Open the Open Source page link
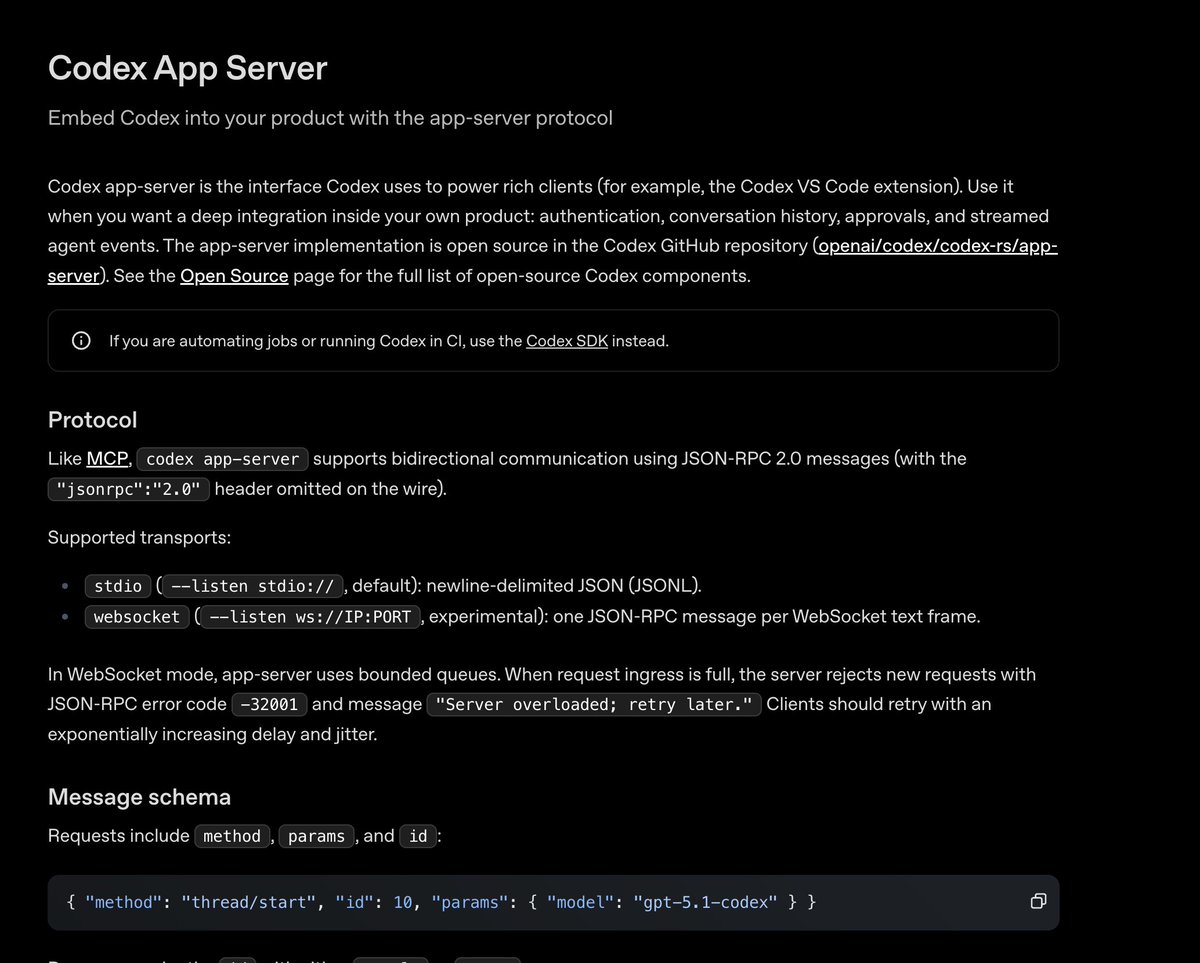 234,276
